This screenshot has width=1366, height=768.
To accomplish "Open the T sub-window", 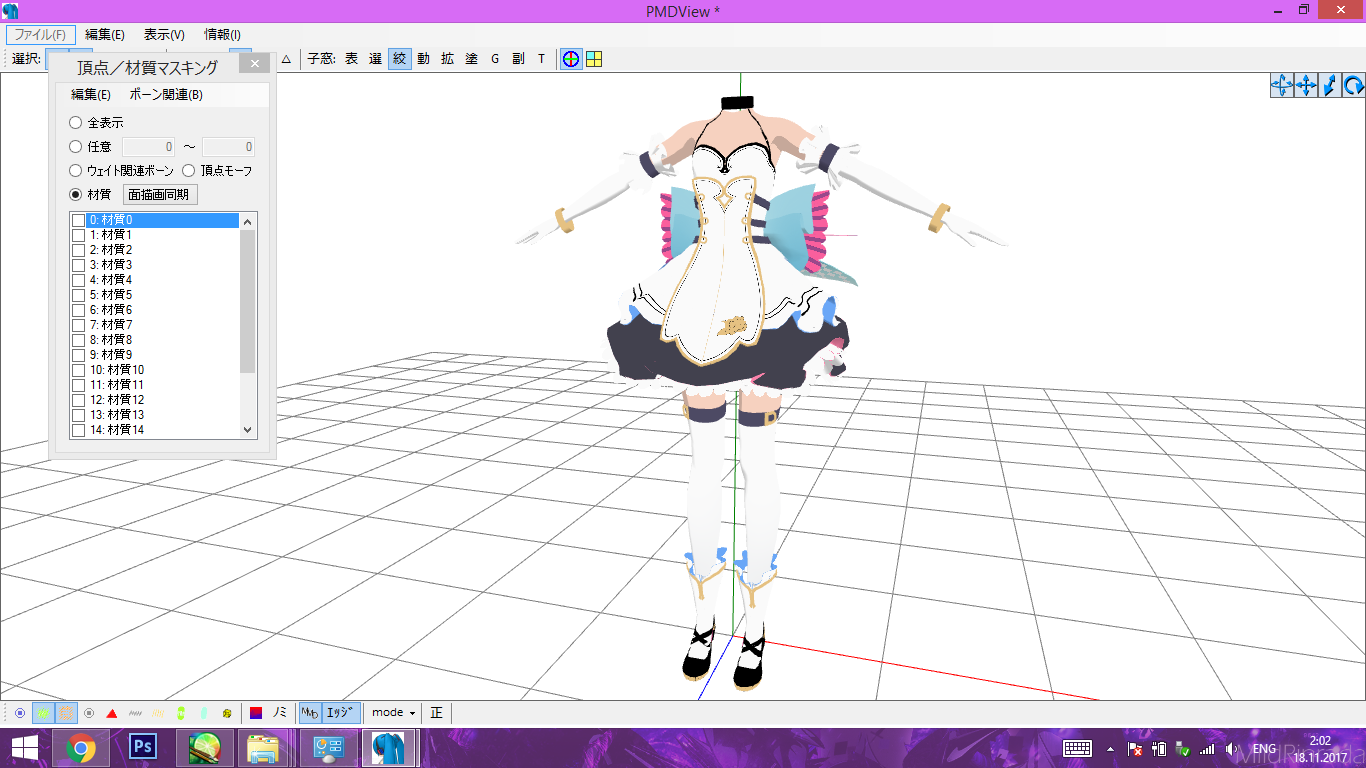I will click(541, 59).
